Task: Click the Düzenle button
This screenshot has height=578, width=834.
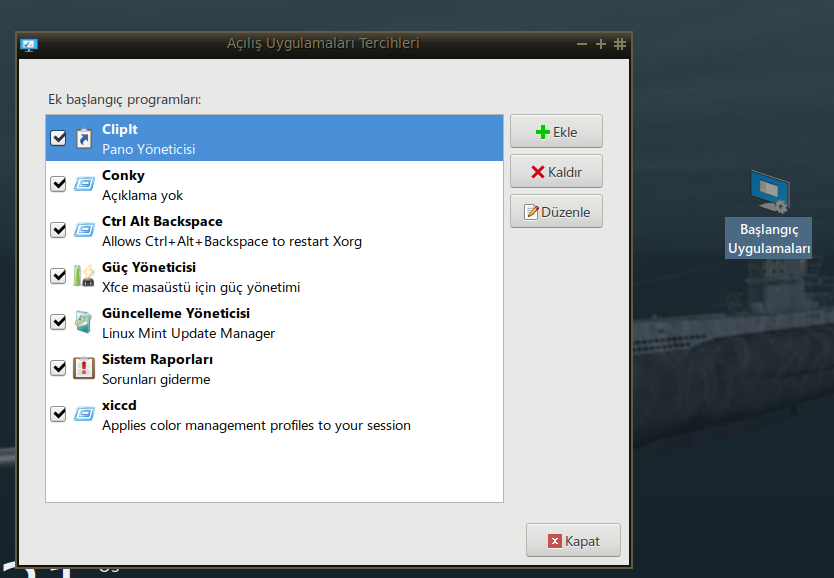Action: 556,211
